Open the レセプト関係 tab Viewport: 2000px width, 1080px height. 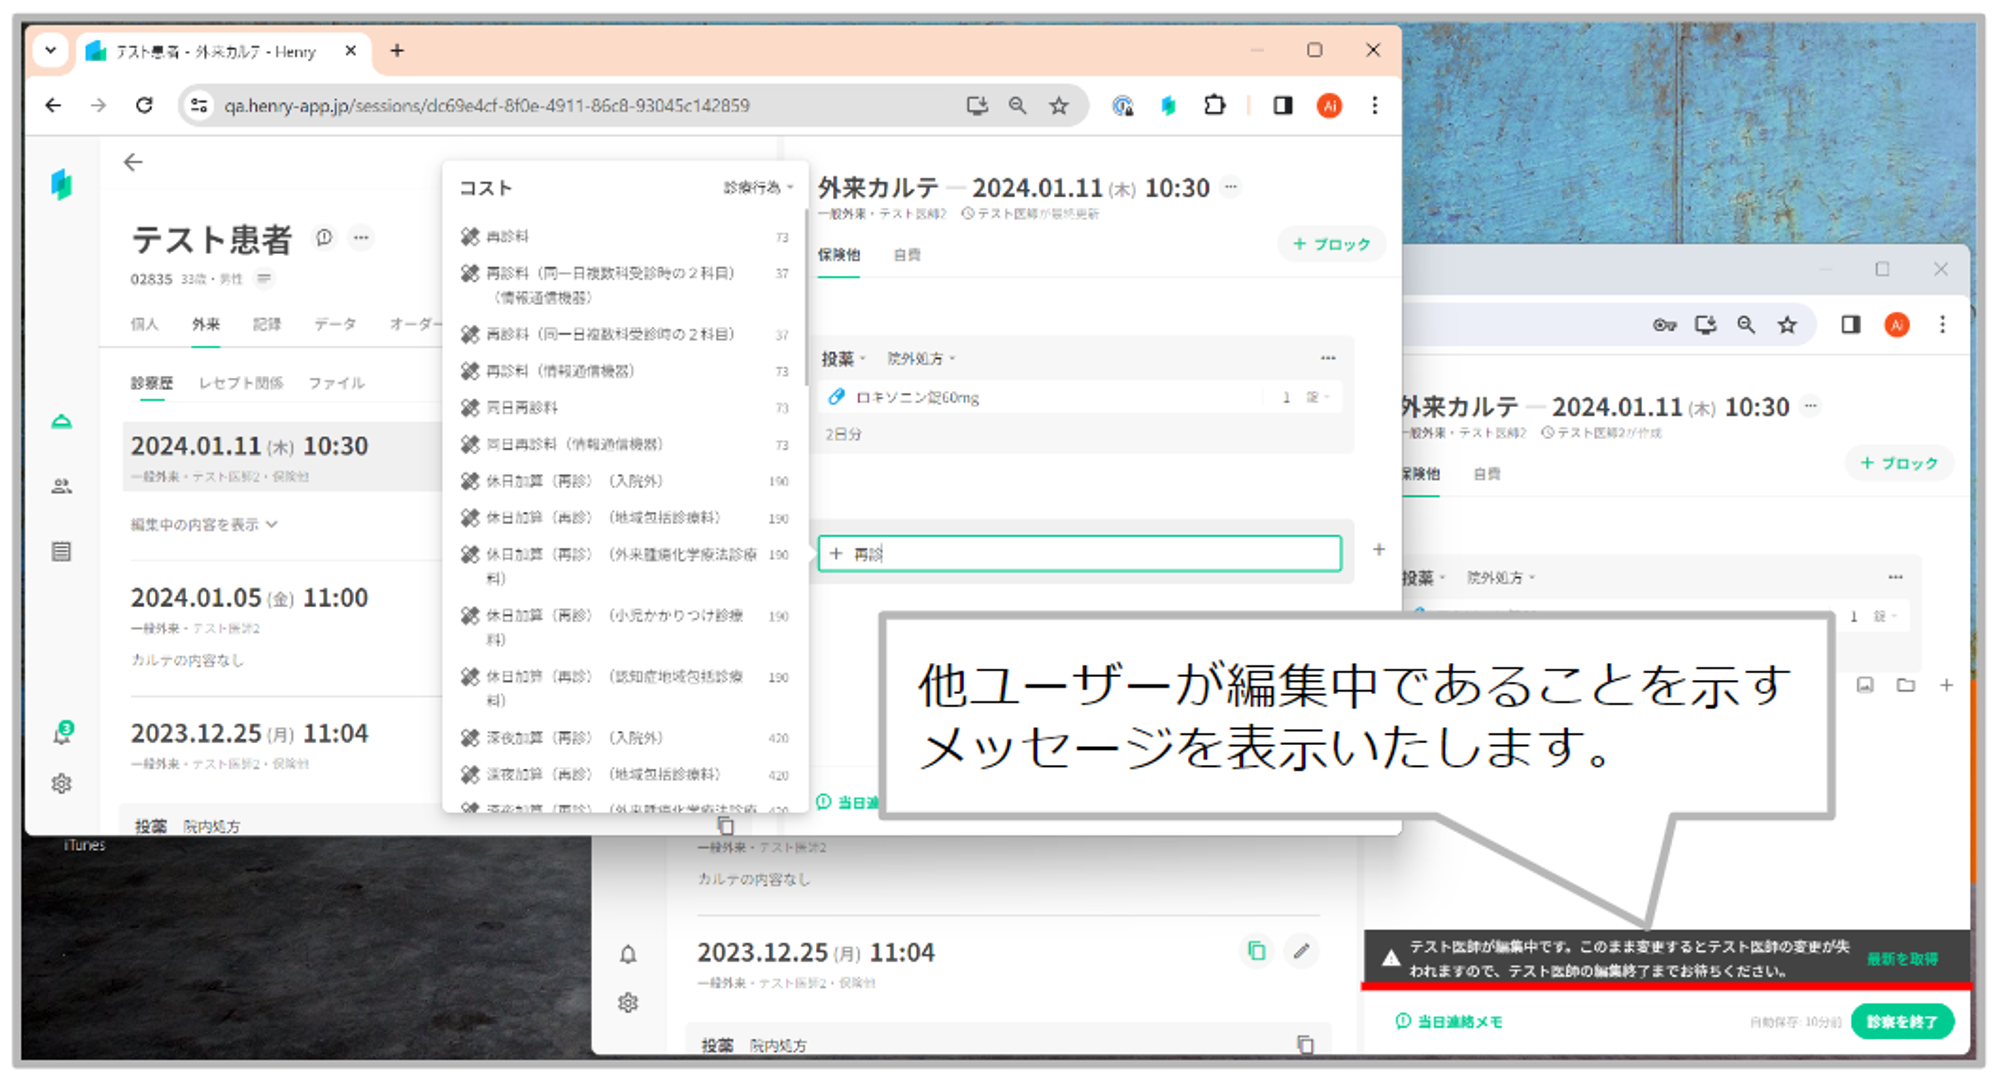point(240,383)
